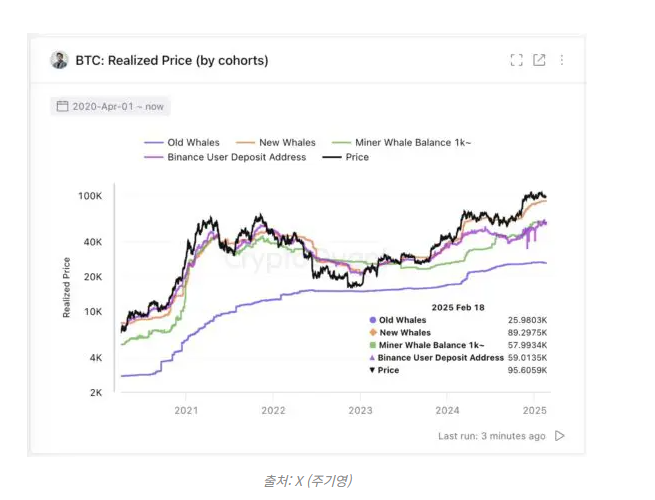Click the author avatar picture
This screenshot has height=500, width=655.
click(59, 60)
